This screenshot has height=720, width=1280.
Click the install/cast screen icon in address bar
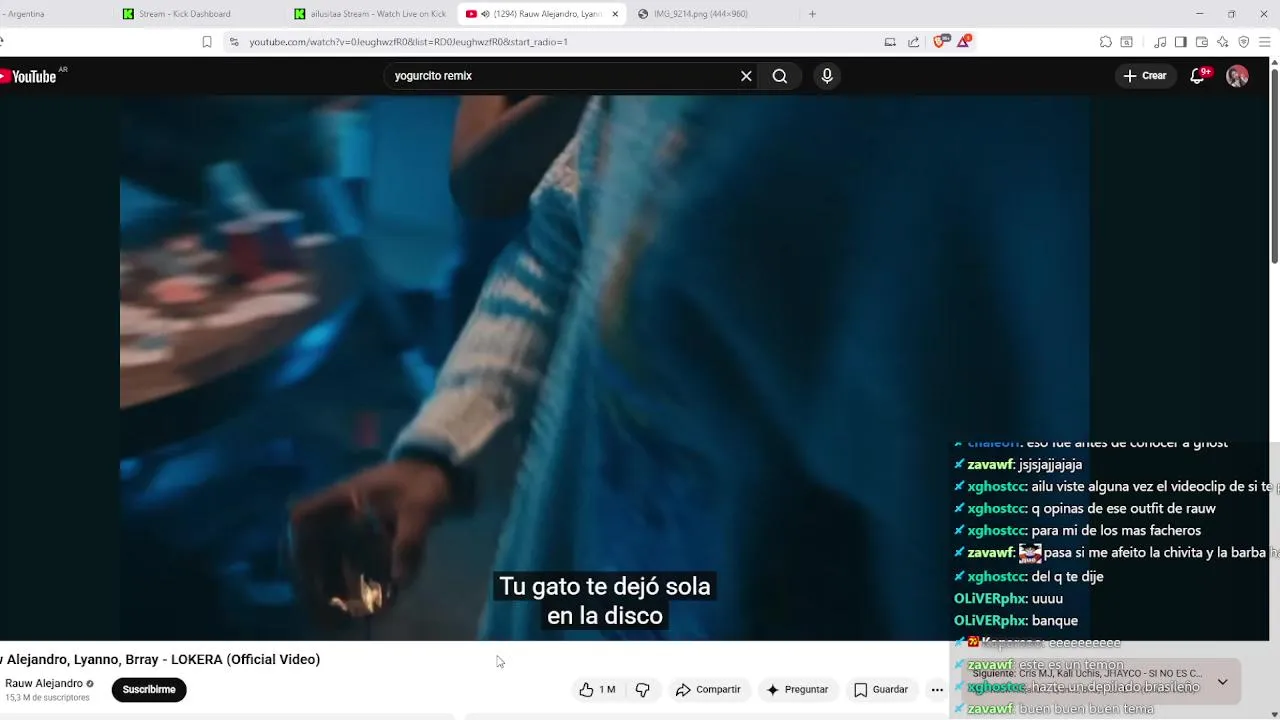coord(890,42)
